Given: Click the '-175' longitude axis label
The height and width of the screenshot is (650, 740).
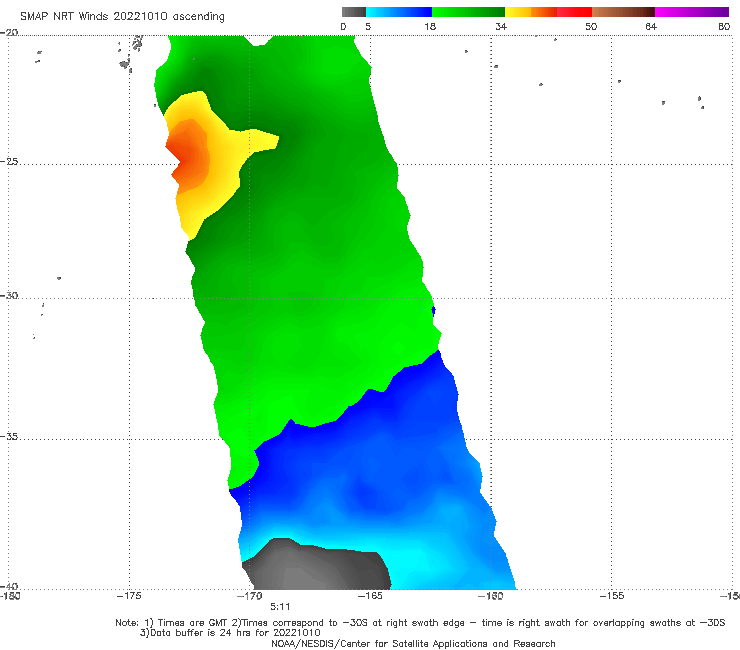Looking at the screenshot, I should 129,596.
